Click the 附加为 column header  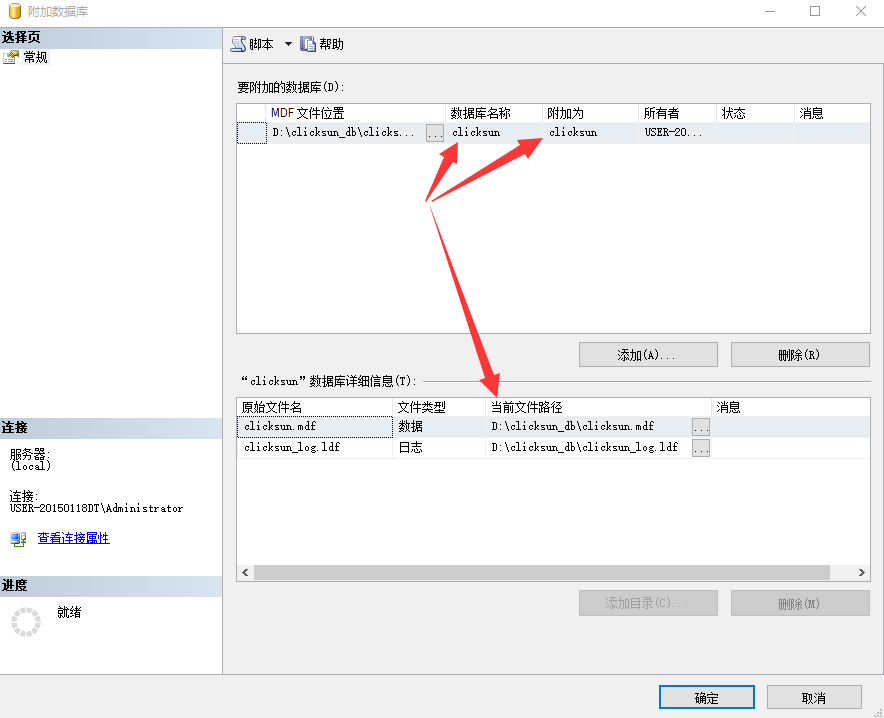(590, 113)
